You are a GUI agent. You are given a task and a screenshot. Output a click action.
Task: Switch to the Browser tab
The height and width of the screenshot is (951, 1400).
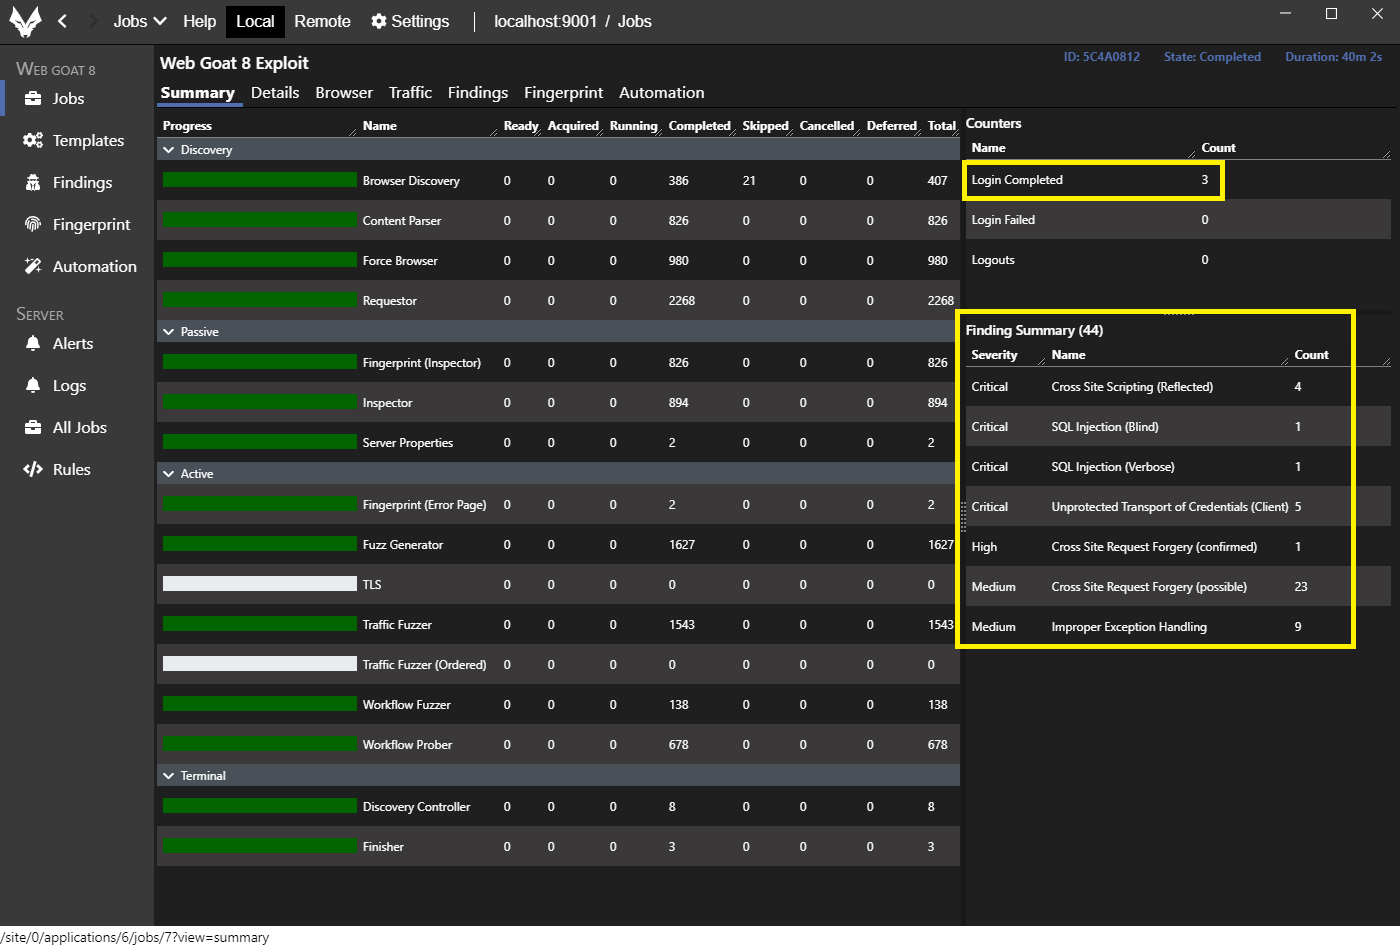click(x=344, y=92)
